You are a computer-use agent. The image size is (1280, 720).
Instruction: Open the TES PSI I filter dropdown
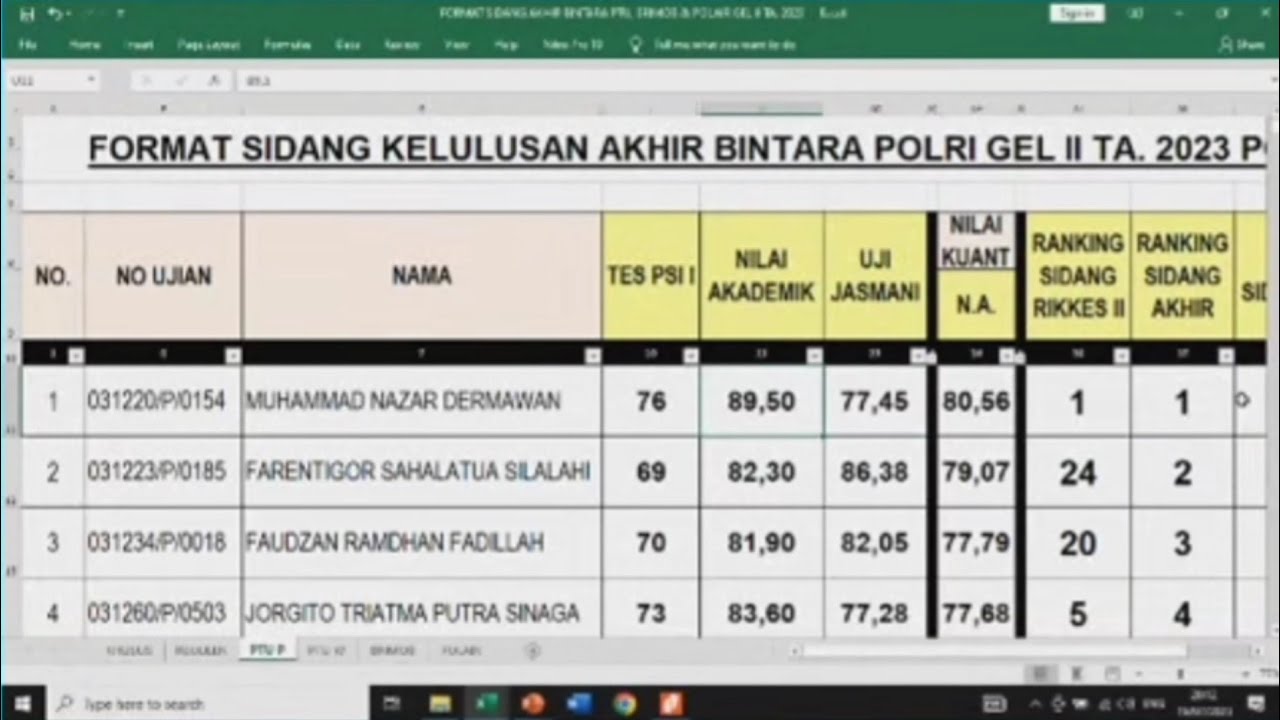[690, 354]
